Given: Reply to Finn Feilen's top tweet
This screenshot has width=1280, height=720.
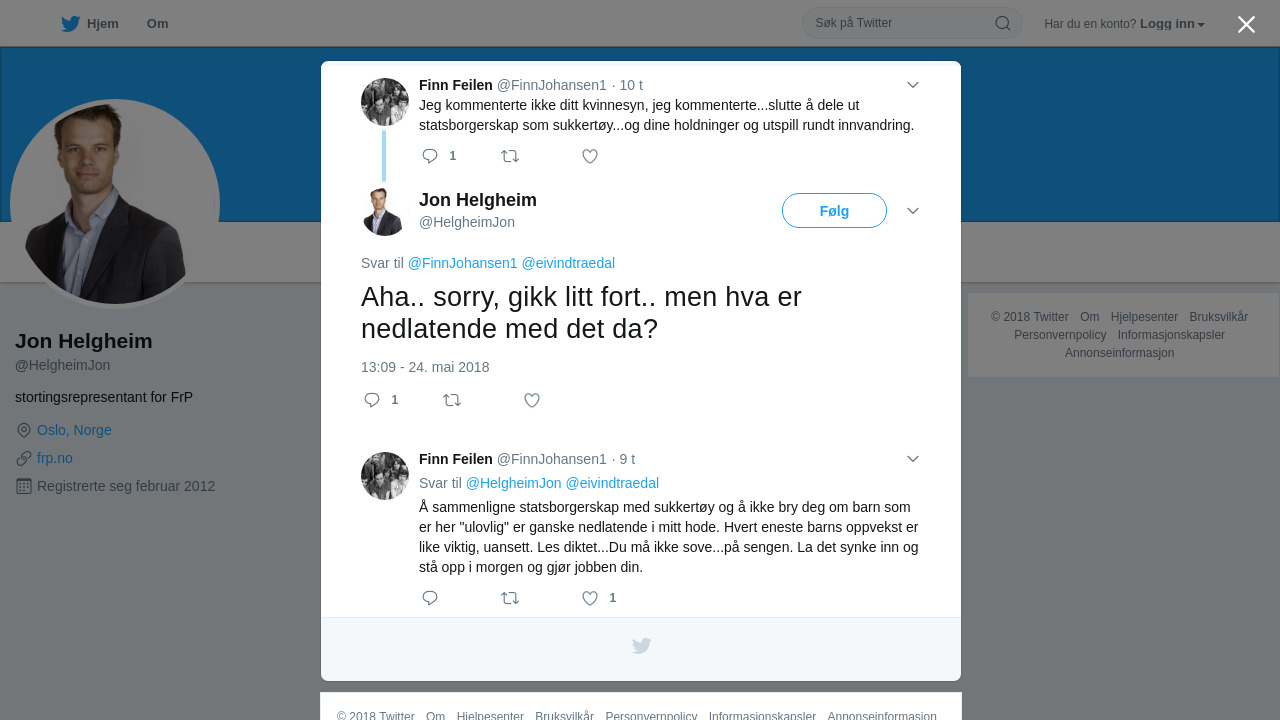Looking at the screenshot, I should pos(430,156).
